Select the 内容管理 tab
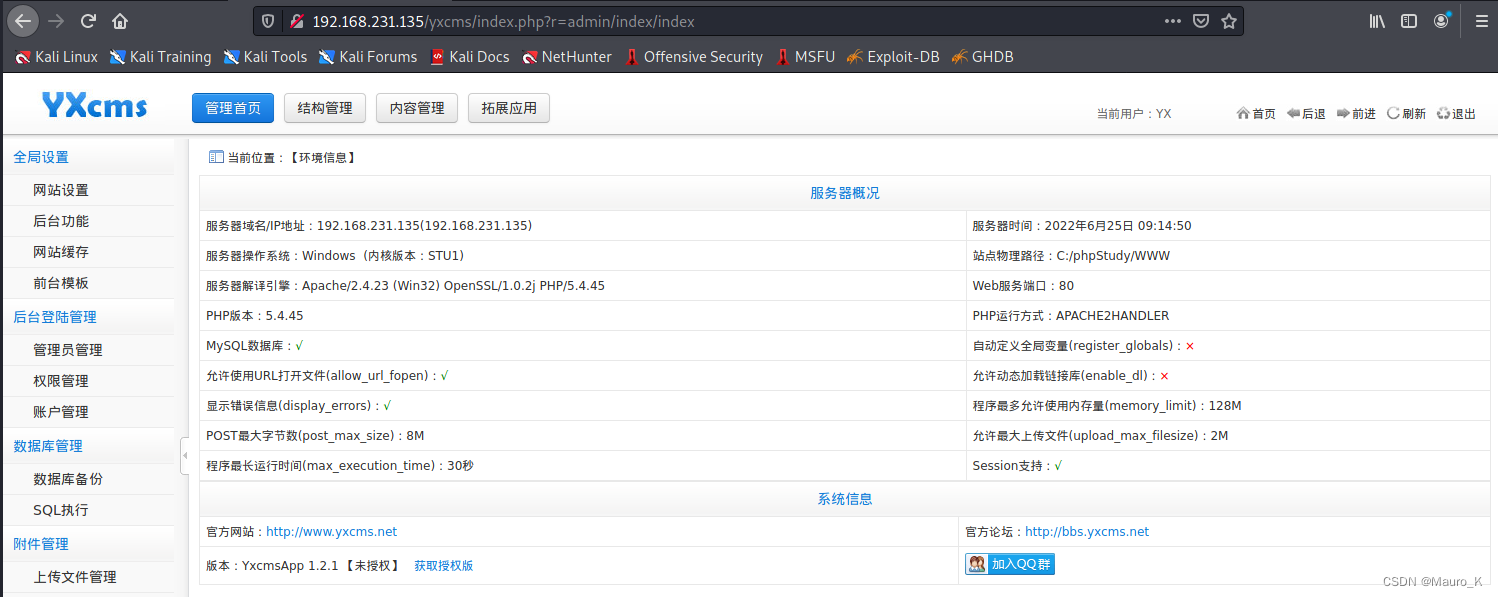This screenshot has height=597, width=1498. click(x=417, y=108)
